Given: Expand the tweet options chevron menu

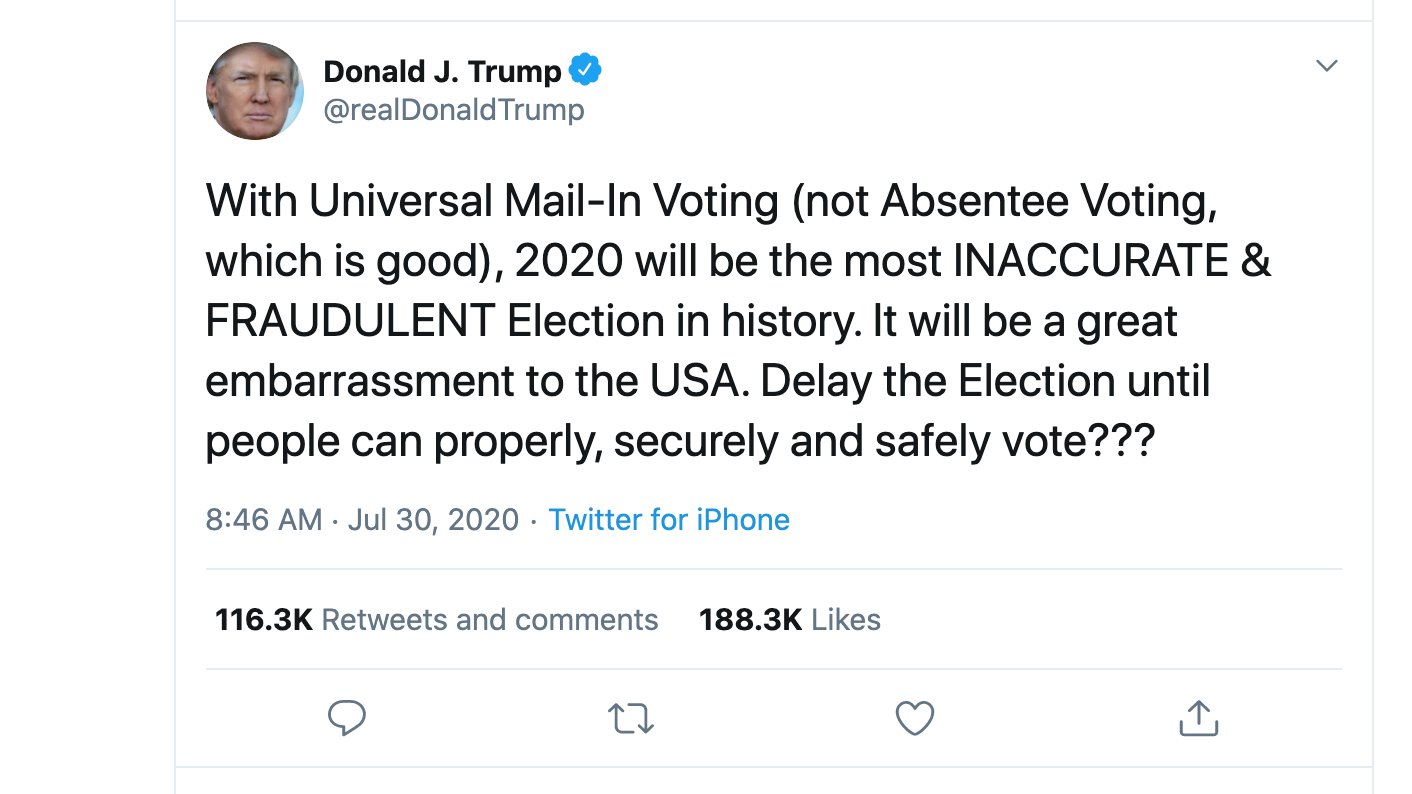Looking at the screenshot, I should point(1326,66).
